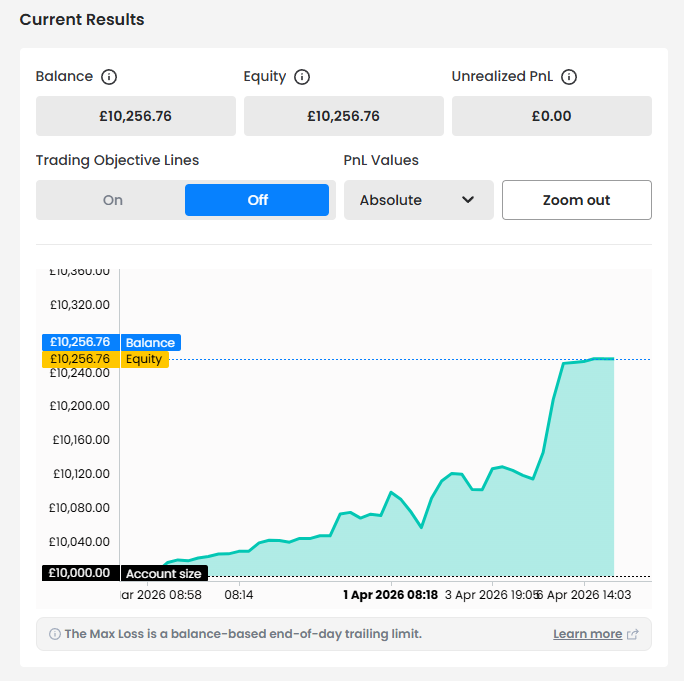Click the Unrealized PnL value £0.00
684x681 pixels.
click(552, 116)
